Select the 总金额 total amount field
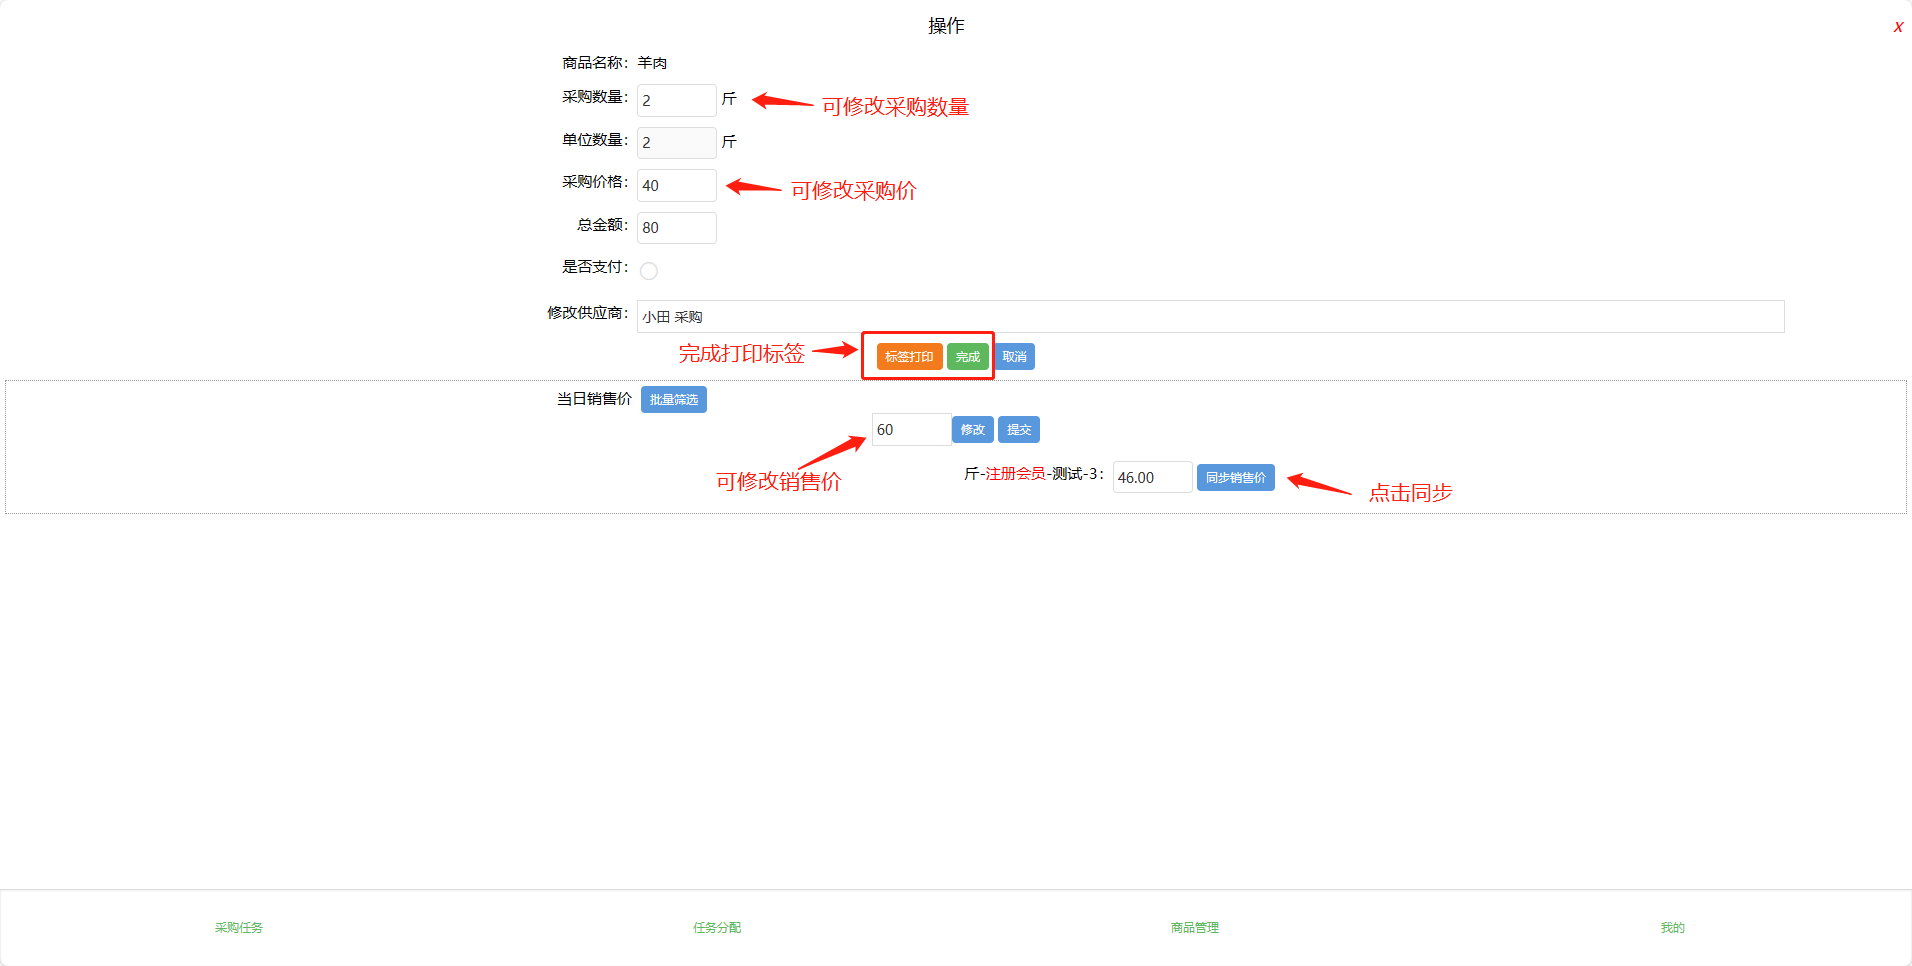Viewport: 1912px width, 966px height. tap(676, 228)
